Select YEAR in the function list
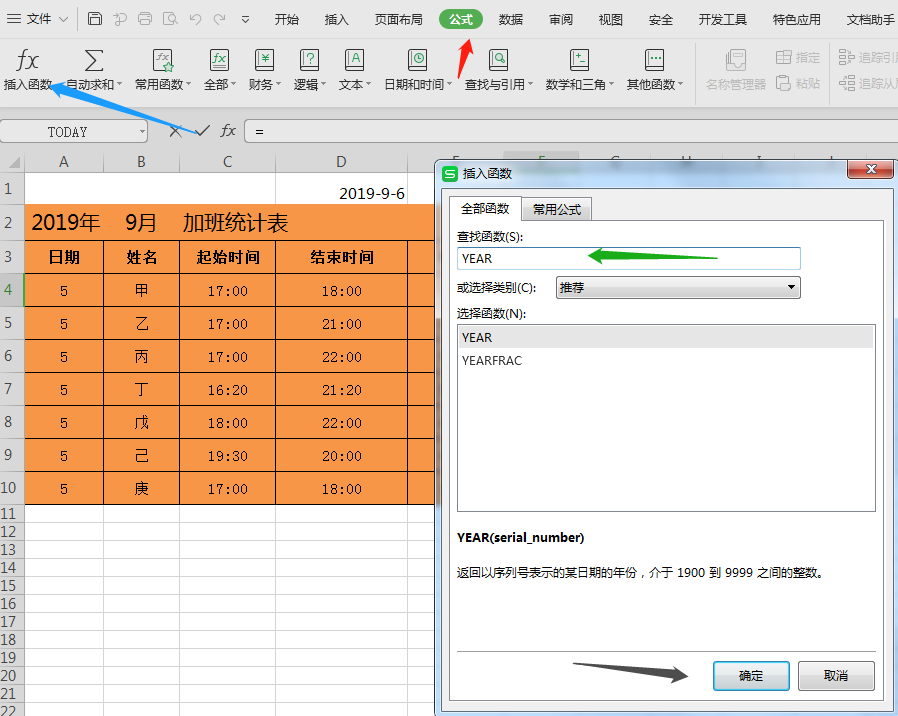 click(666, 337)
